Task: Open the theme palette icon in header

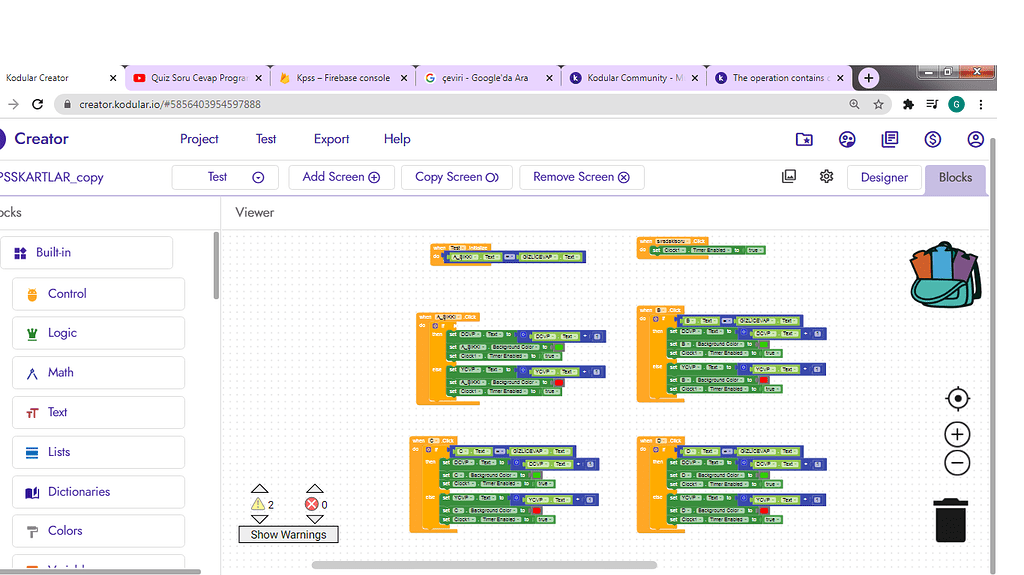Action: 847,140
